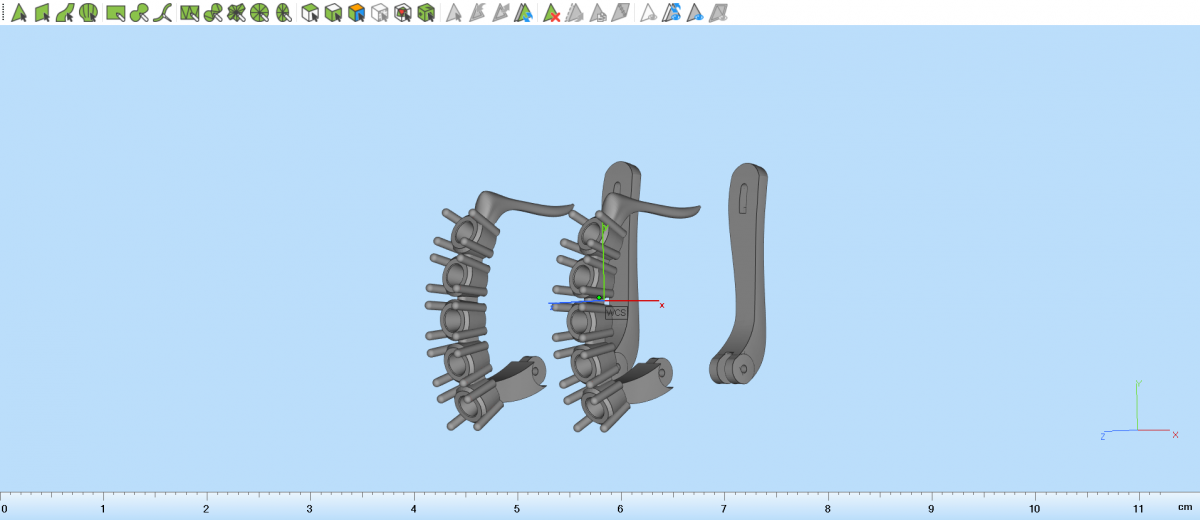Click the cube icon with red triangle
This screenshot has height=520, width=1200.
click(403, 13)
